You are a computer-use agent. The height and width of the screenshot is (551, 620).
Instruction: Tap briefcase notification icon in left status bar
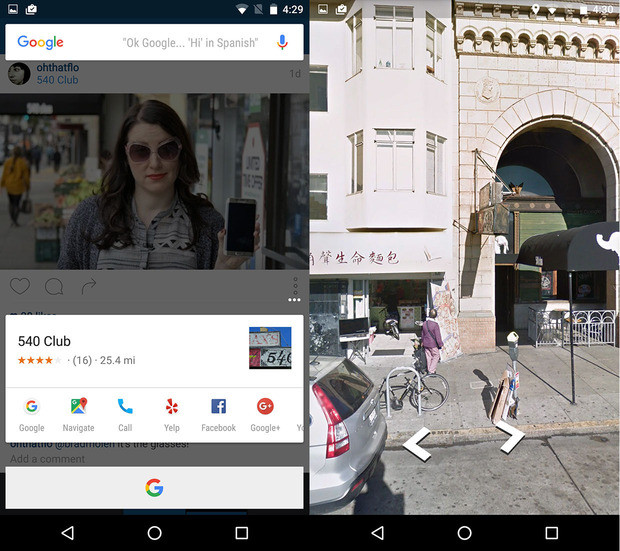31,9
